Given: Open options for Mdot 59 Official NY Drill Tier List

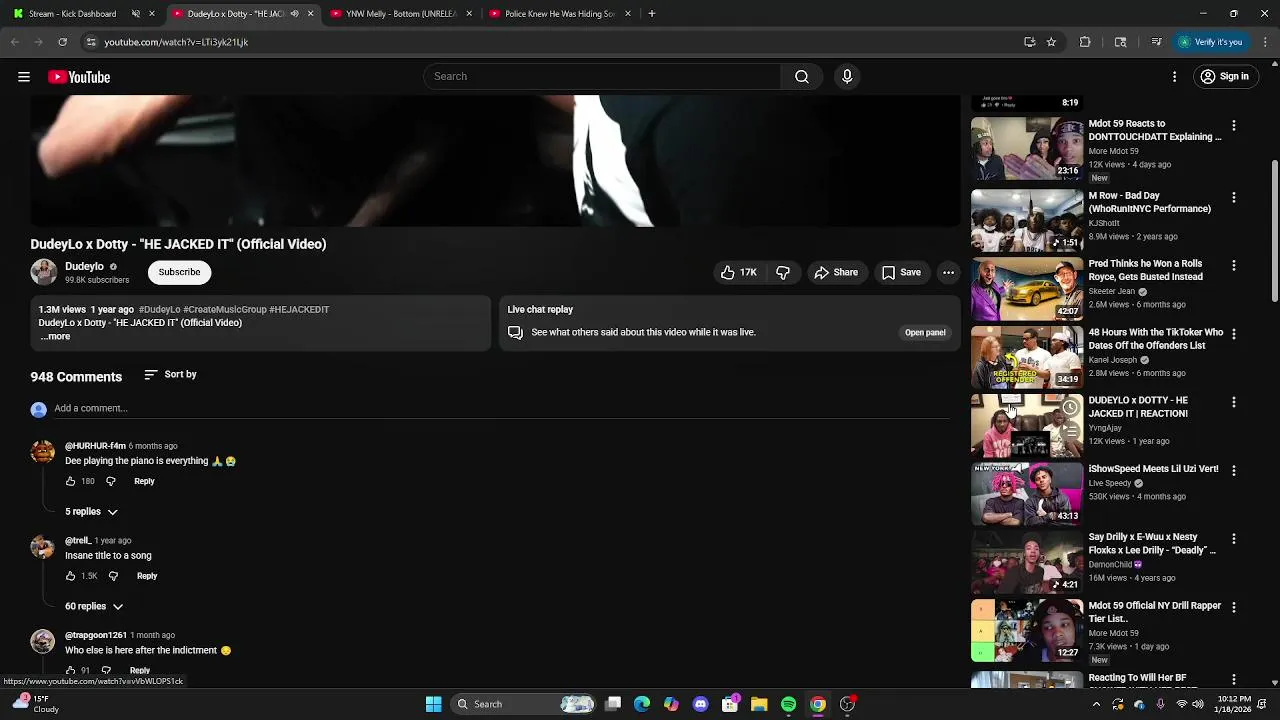Looking at the screenshot, I should coord(1234,607).
